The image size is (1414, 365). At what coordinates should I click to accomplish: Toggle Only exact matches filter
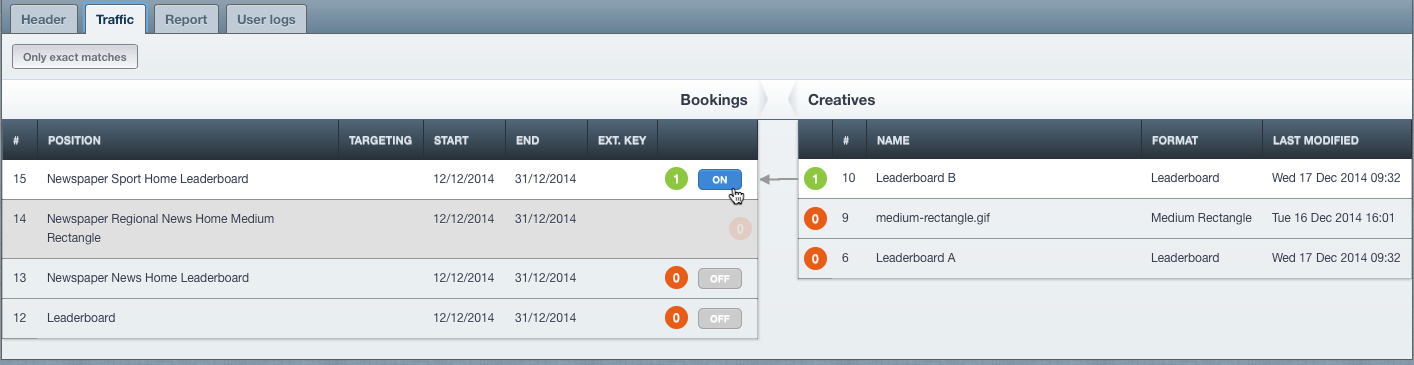coord(75,57)
